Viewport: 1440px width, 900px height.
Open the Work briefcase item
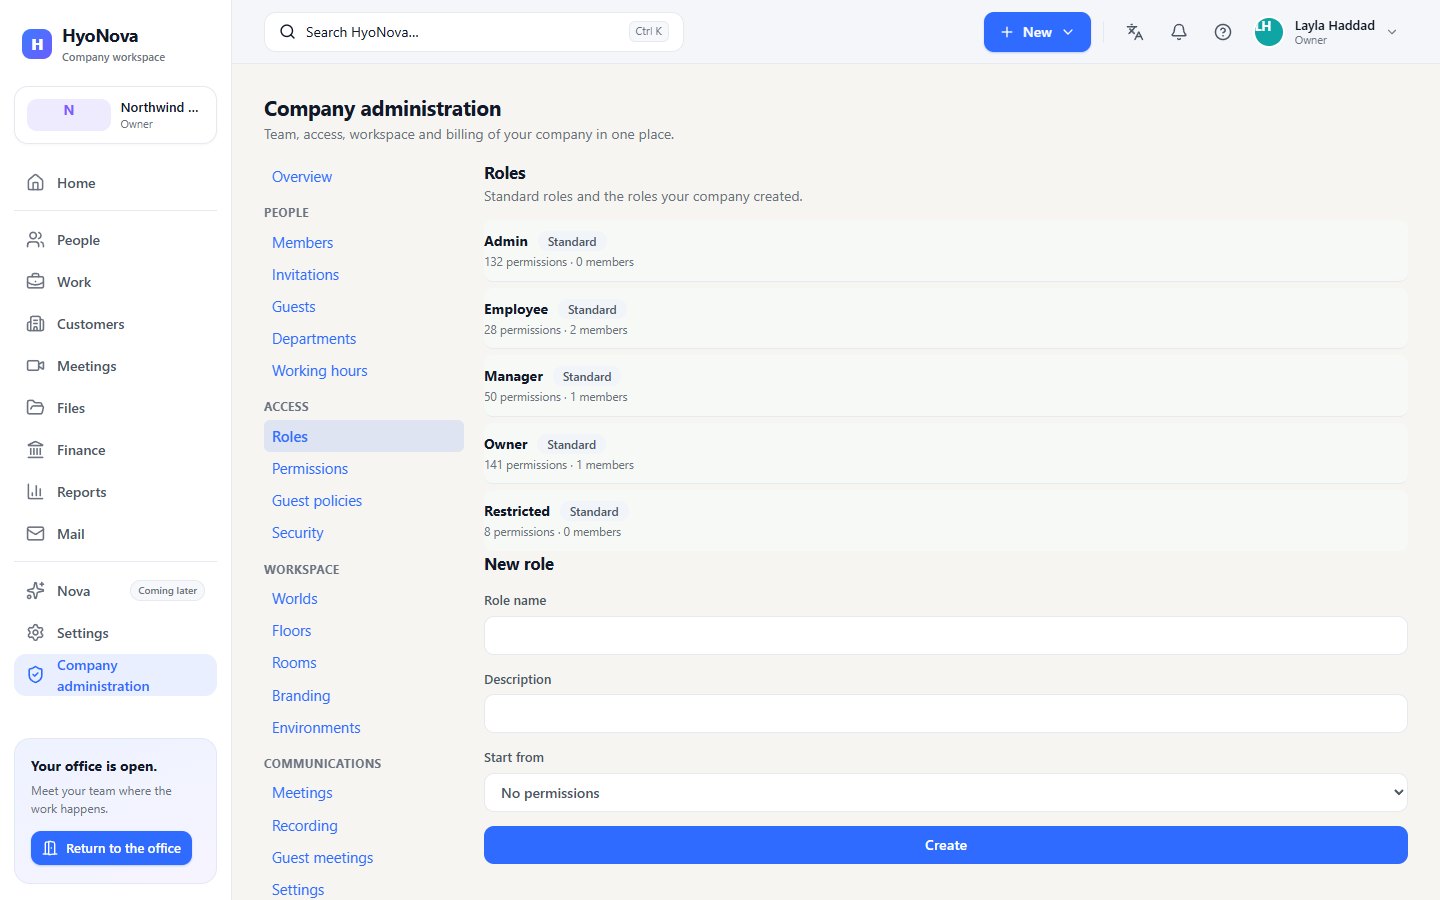(115, 282)
